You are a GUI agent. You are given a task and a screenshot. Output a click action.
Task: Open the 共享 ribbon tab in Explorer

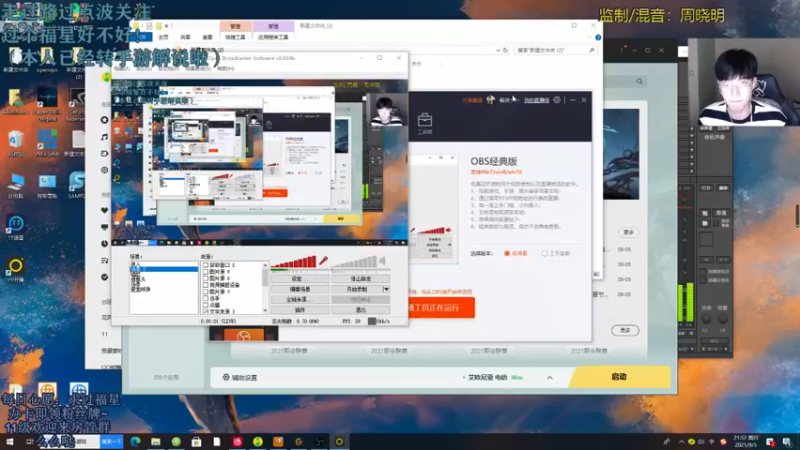(185, 37)
